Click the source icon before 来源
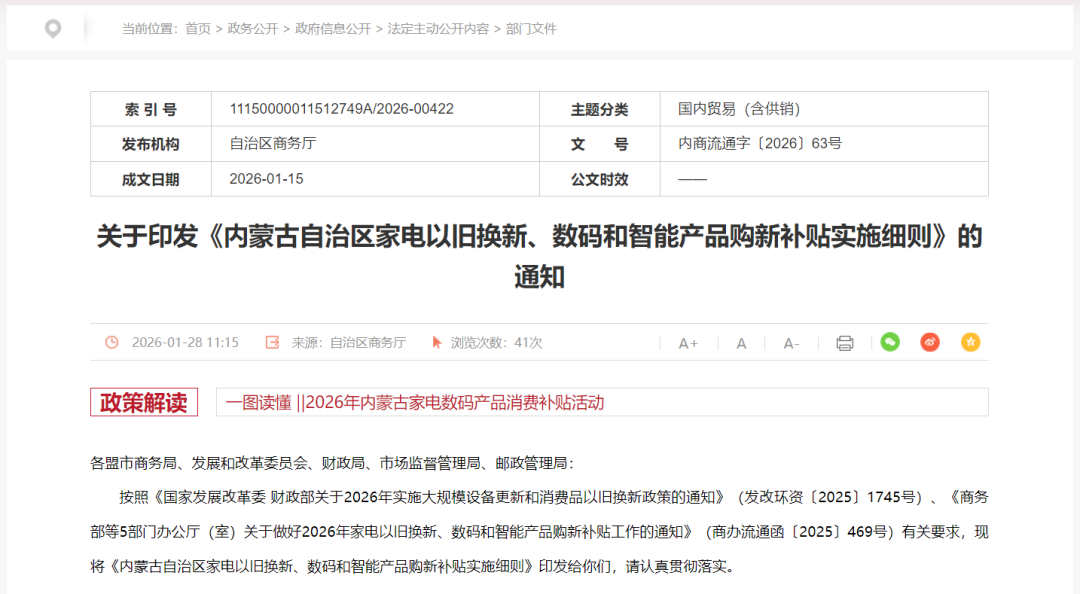This screenshot has height=594, width=1080. pos(272,342)
